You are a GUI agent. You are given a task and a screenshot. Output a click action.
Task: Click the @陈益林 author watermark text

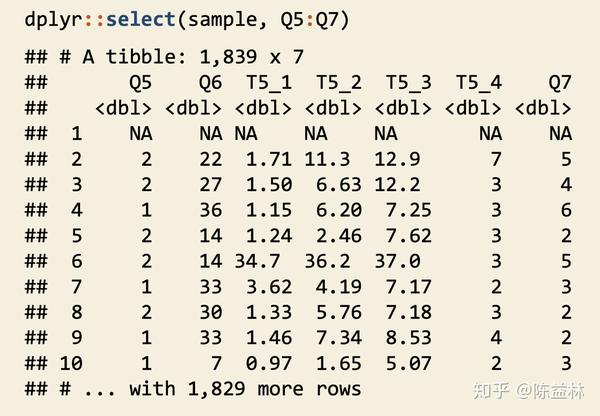553,390
